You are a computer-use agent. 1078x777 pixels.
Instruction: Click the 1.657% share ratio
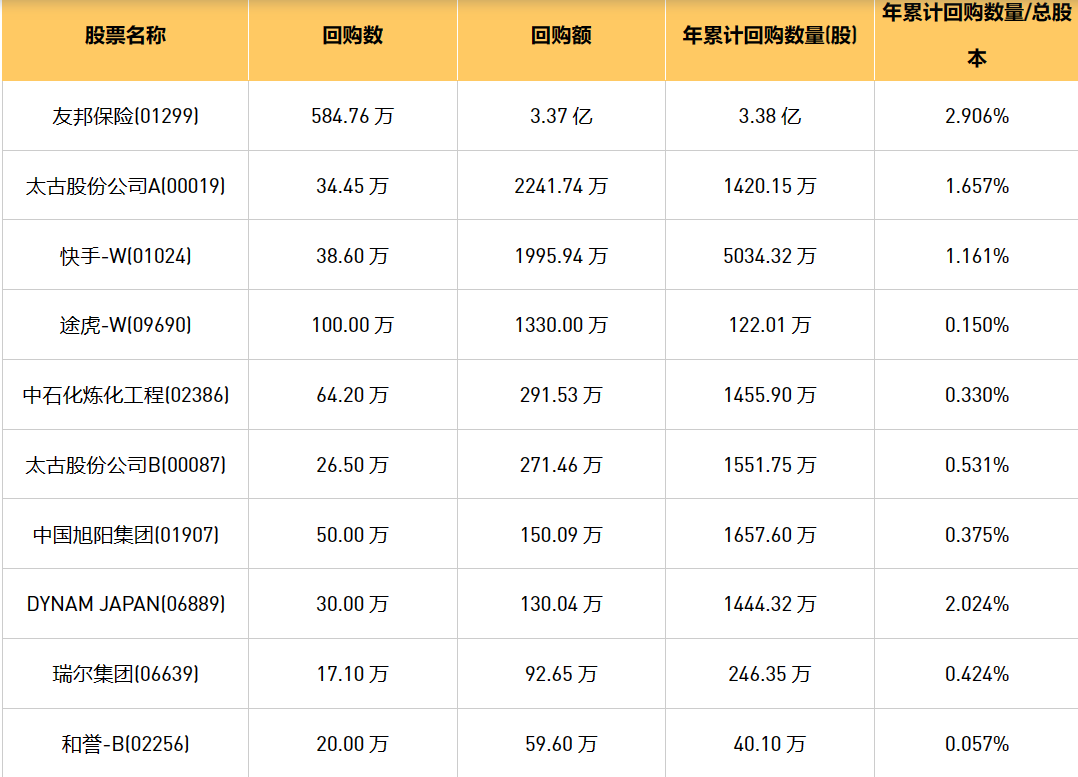point(977,186)
